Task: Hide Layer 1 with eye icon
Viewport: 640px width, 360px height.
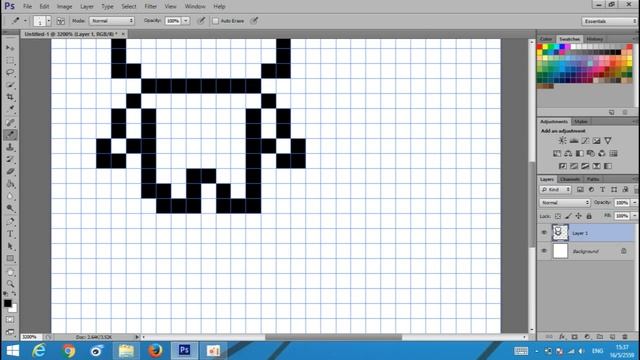Action: click(x=544, y=233)
